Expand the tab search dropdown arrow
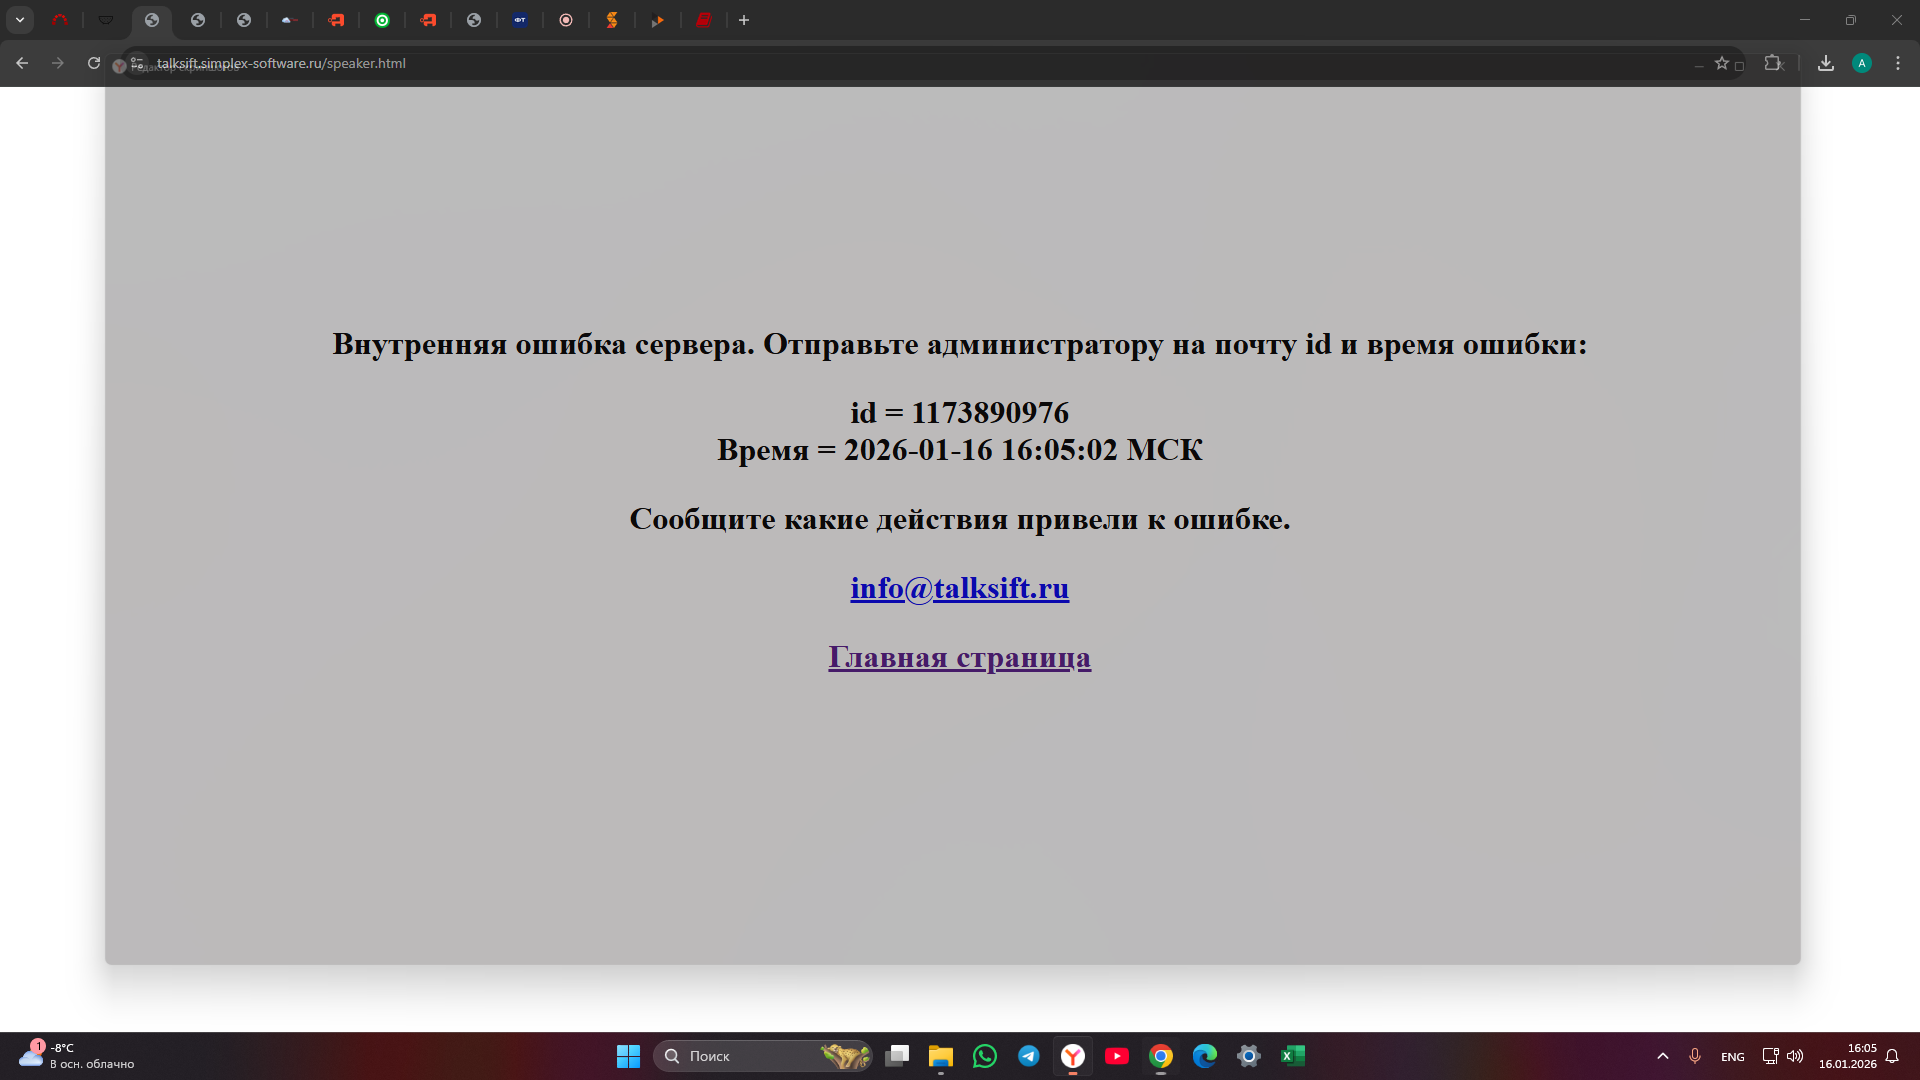The image size is (1920, 1080). pyautogui.click(x=20, y=20)
